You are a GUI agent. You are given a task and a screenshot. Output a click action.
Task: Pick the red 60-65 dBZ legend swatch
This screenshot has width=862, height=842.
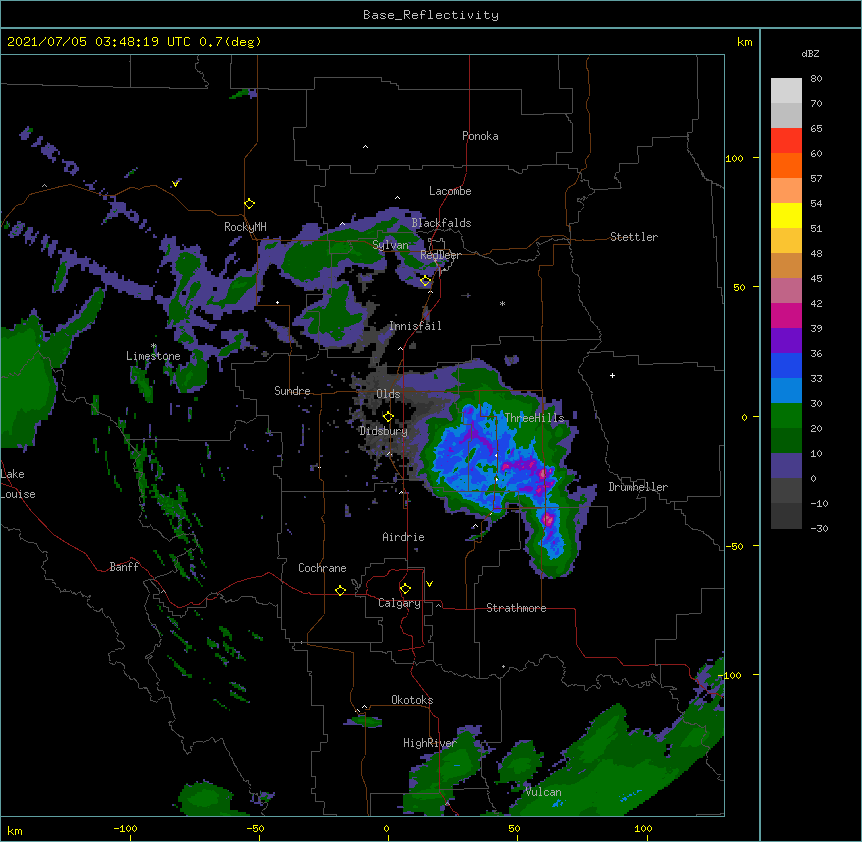click(x=786, y=140)
